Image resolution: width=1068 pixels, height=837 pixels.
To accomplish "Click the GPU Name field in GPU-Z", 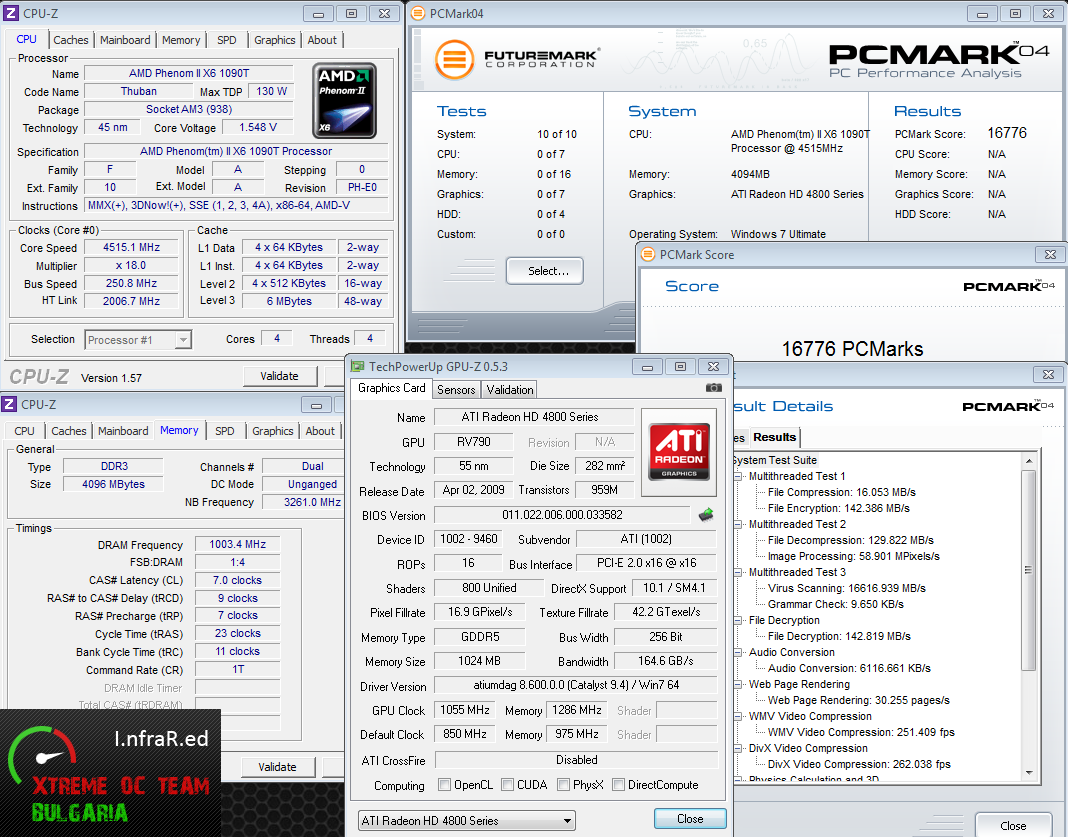I will tap(533, 417).
